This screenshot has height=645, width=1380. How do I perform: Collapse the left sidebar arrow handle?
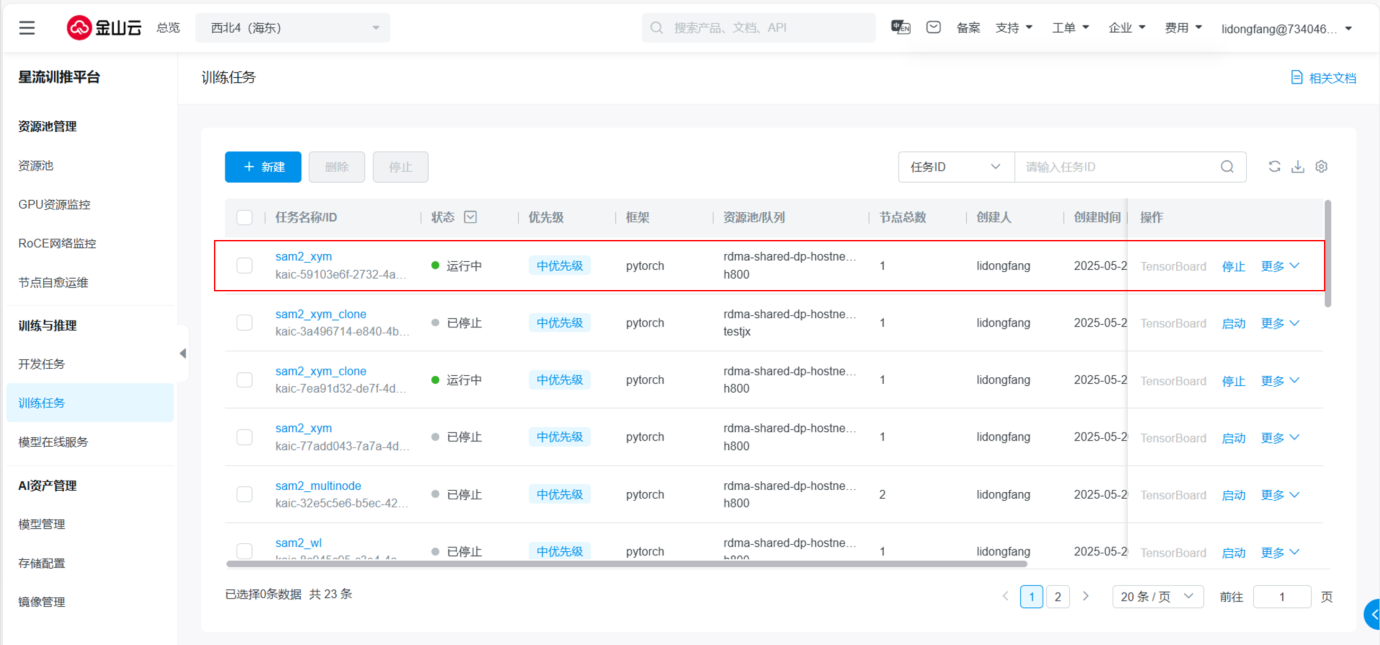pos(182,353)
